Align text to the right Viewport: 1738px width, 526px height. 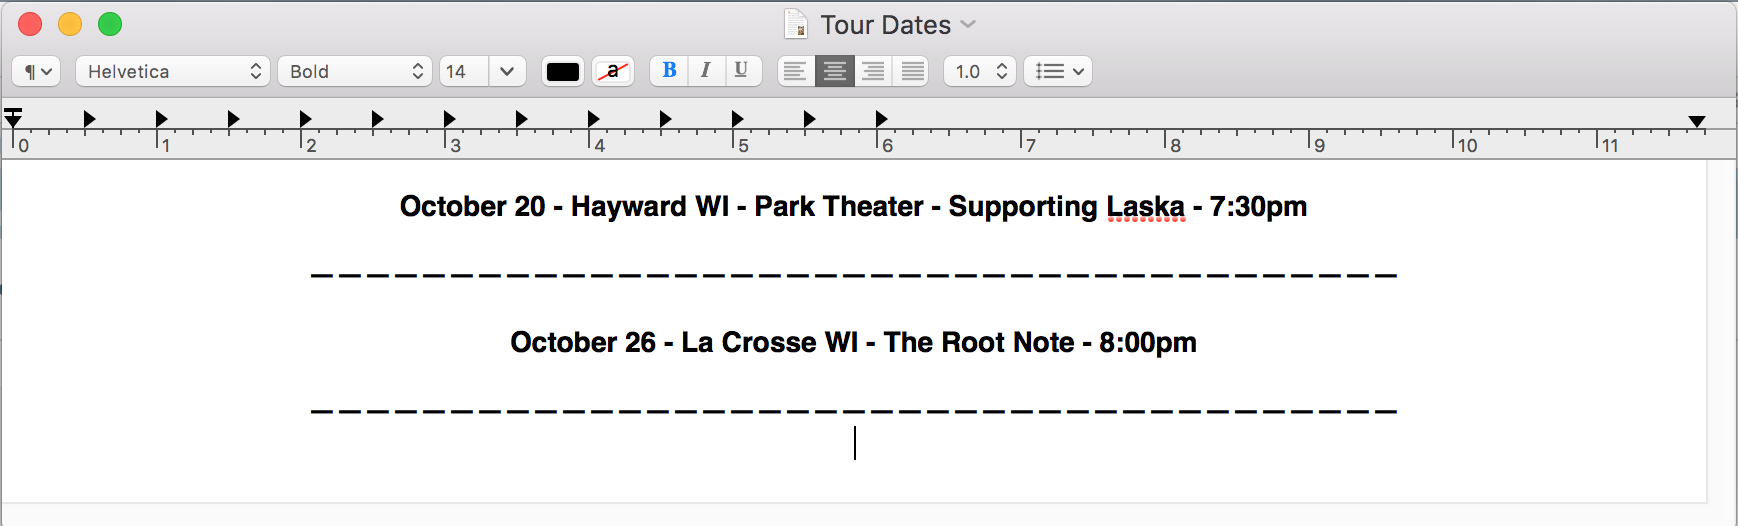point(874,71)
